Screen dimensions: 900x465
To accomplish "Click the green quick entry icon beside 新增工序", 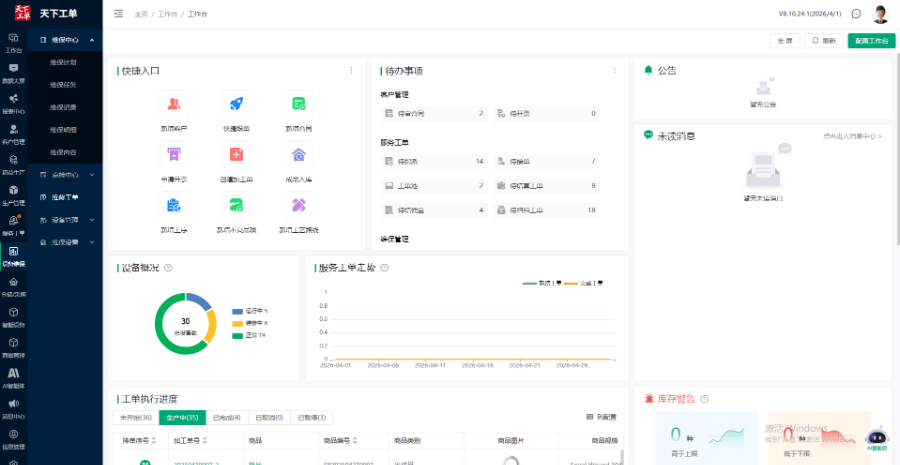I will (236, 205).
